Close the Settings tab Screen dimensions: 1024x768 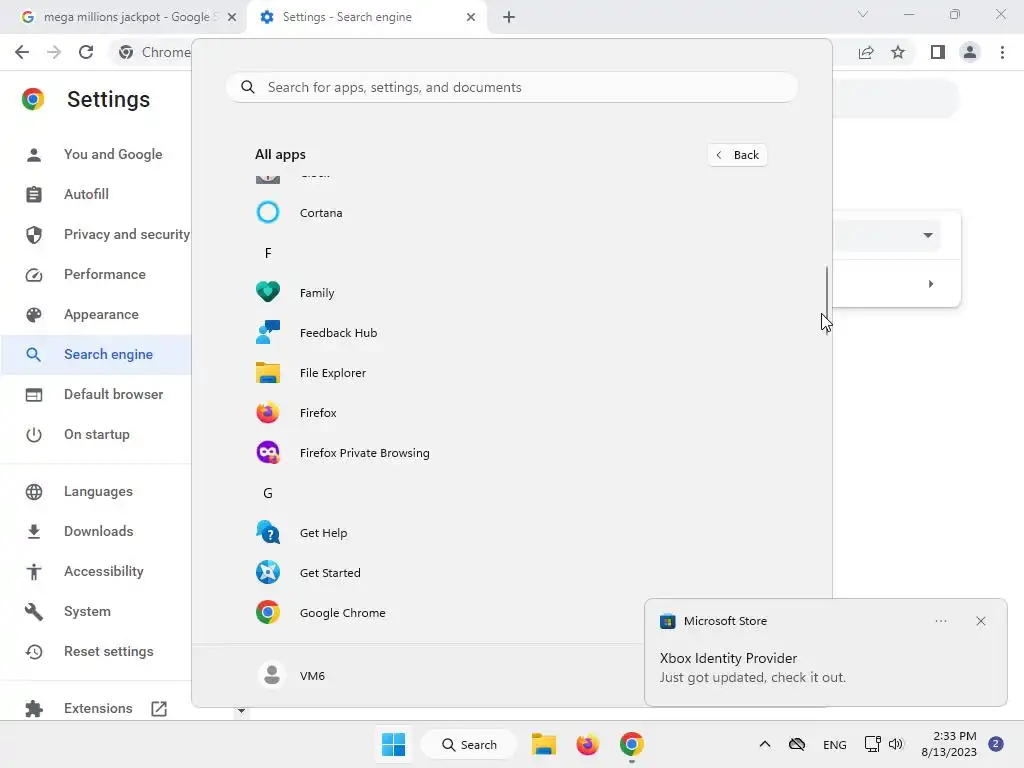[x=471, y=17]
